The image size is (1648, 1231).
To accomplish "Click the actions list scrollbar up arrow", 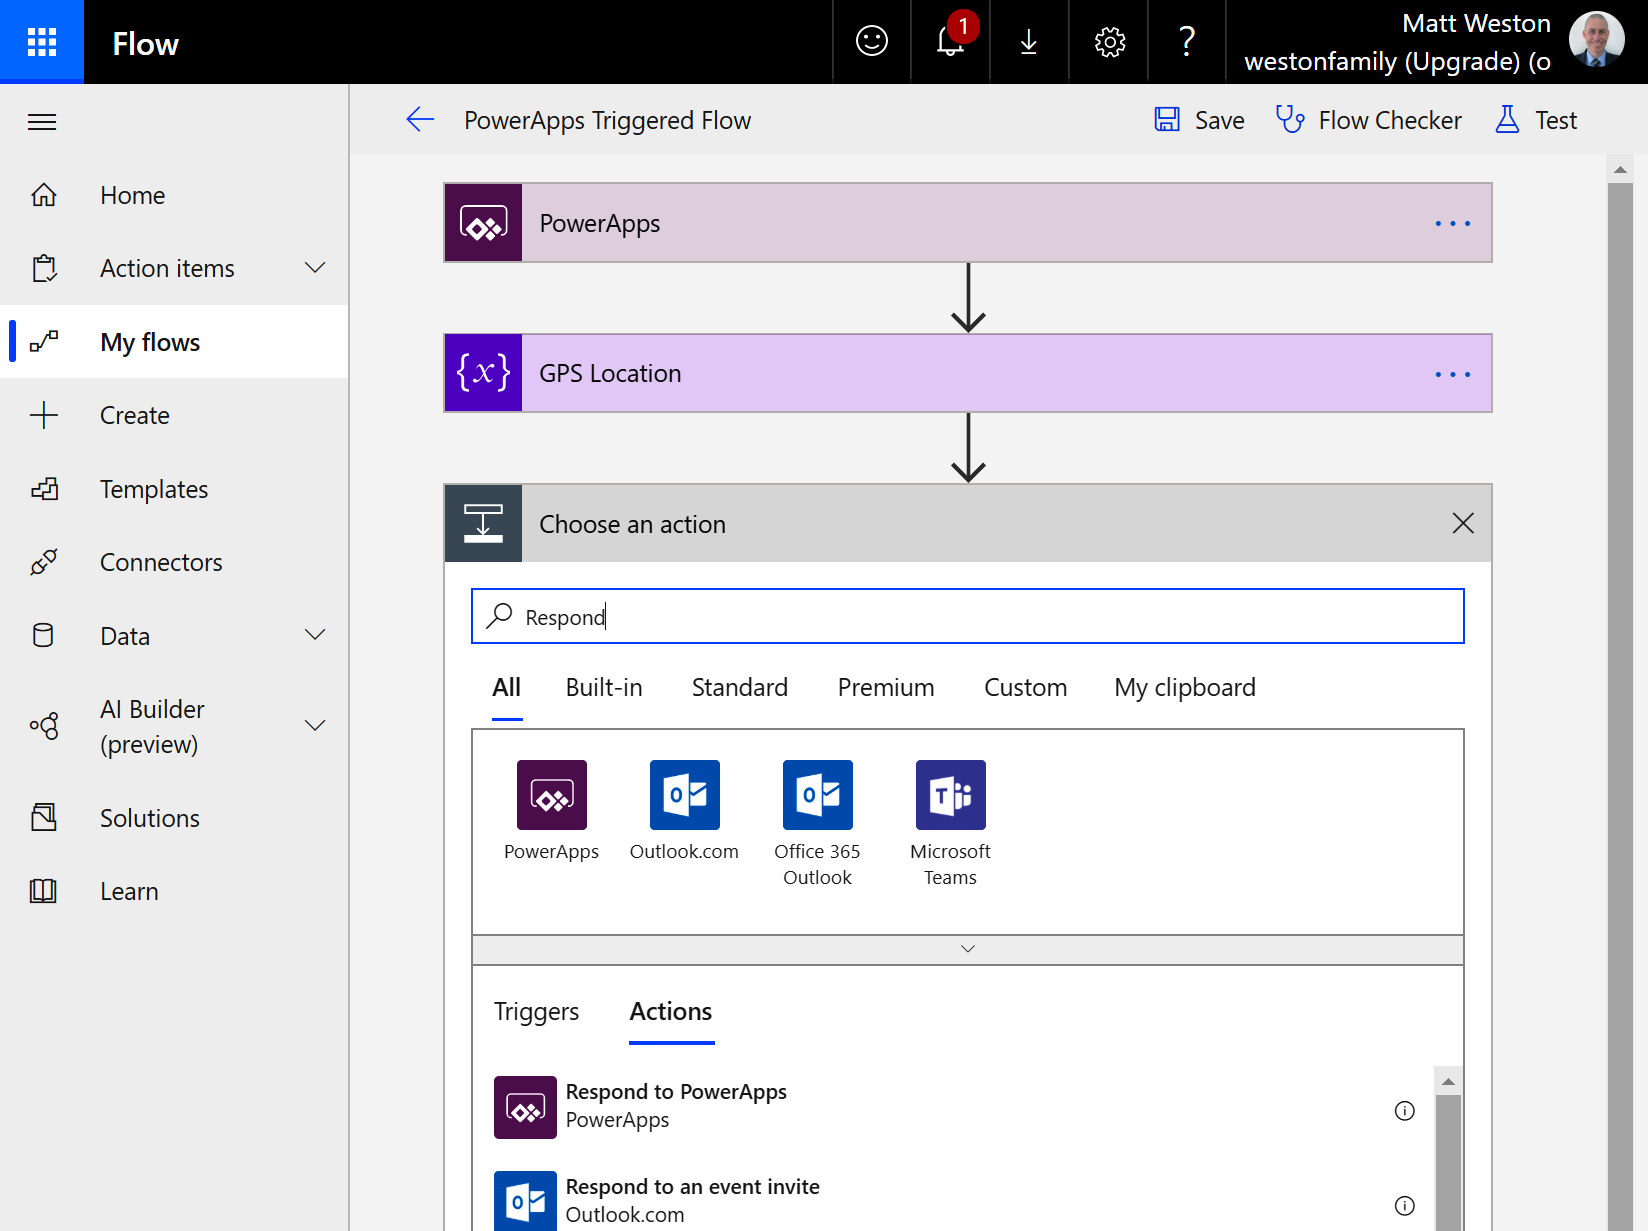I will [1448, 1082].
